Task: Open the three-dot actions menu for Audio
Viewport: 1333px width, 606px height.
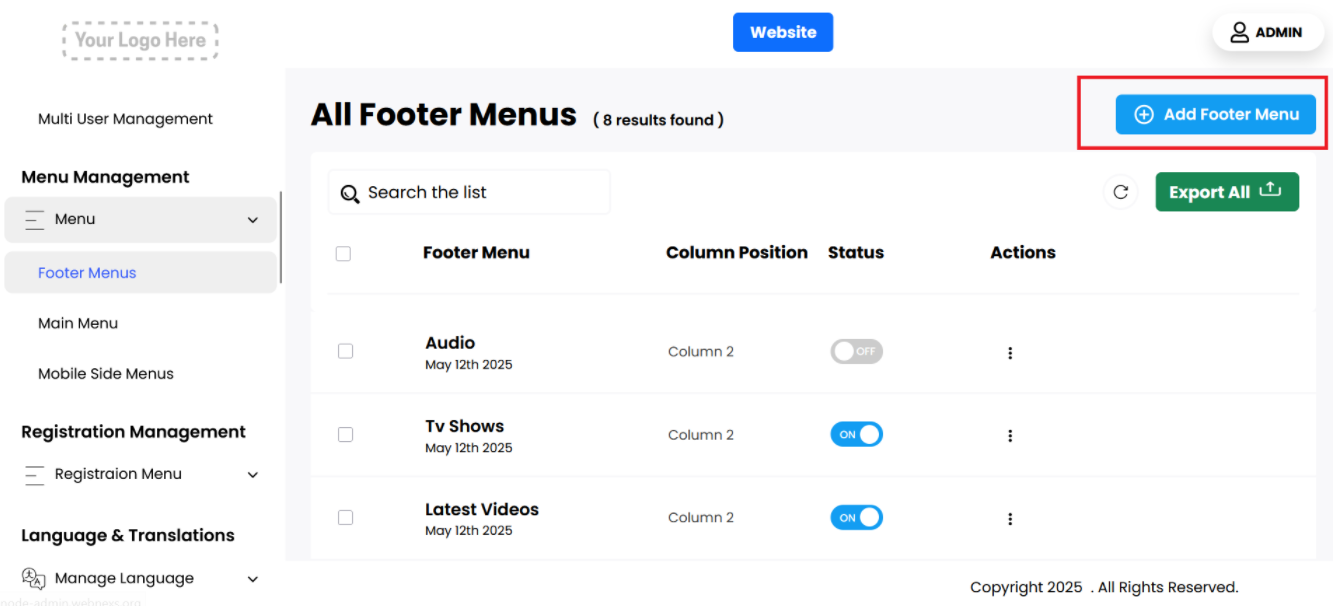Action: tap(1010, 353)
